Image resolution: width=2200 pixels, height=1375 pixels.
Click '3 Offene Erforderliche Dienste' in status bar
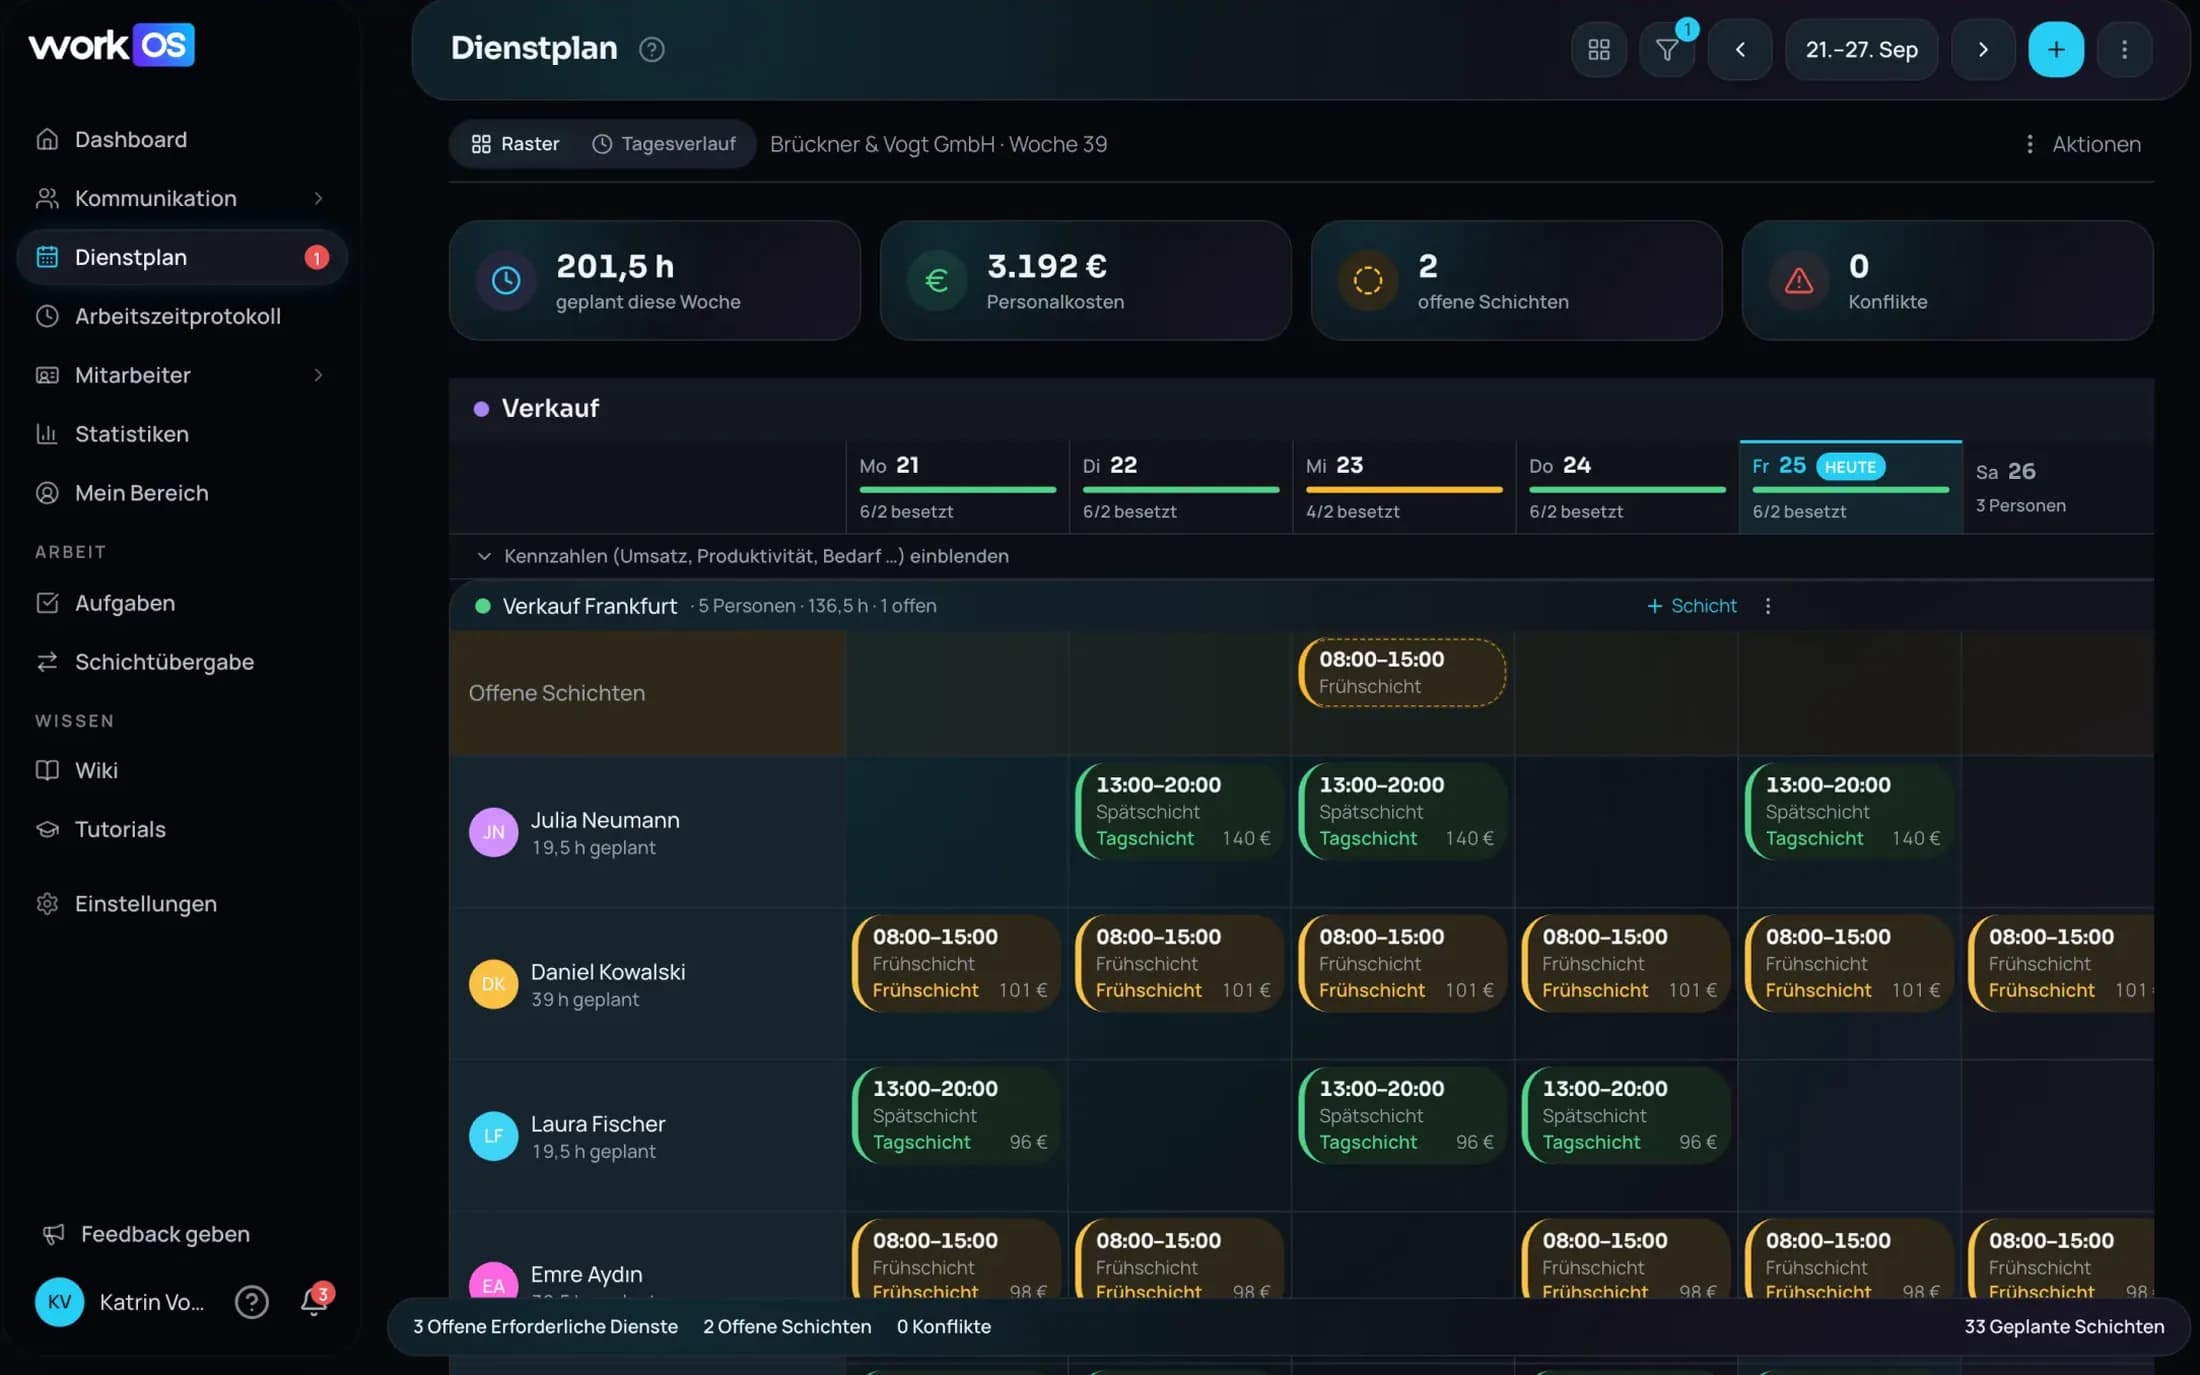tap(545, 1327)
